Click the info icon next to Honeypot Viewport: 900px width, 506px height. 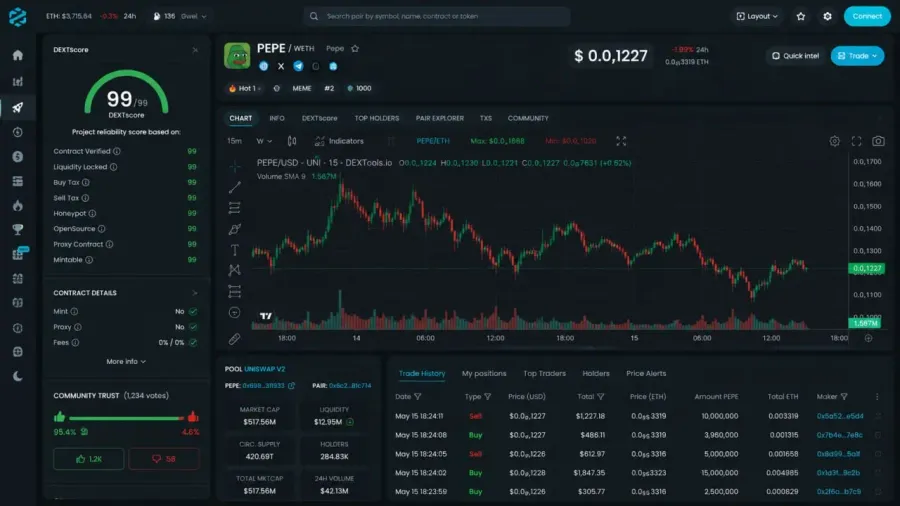coord(92,213)
